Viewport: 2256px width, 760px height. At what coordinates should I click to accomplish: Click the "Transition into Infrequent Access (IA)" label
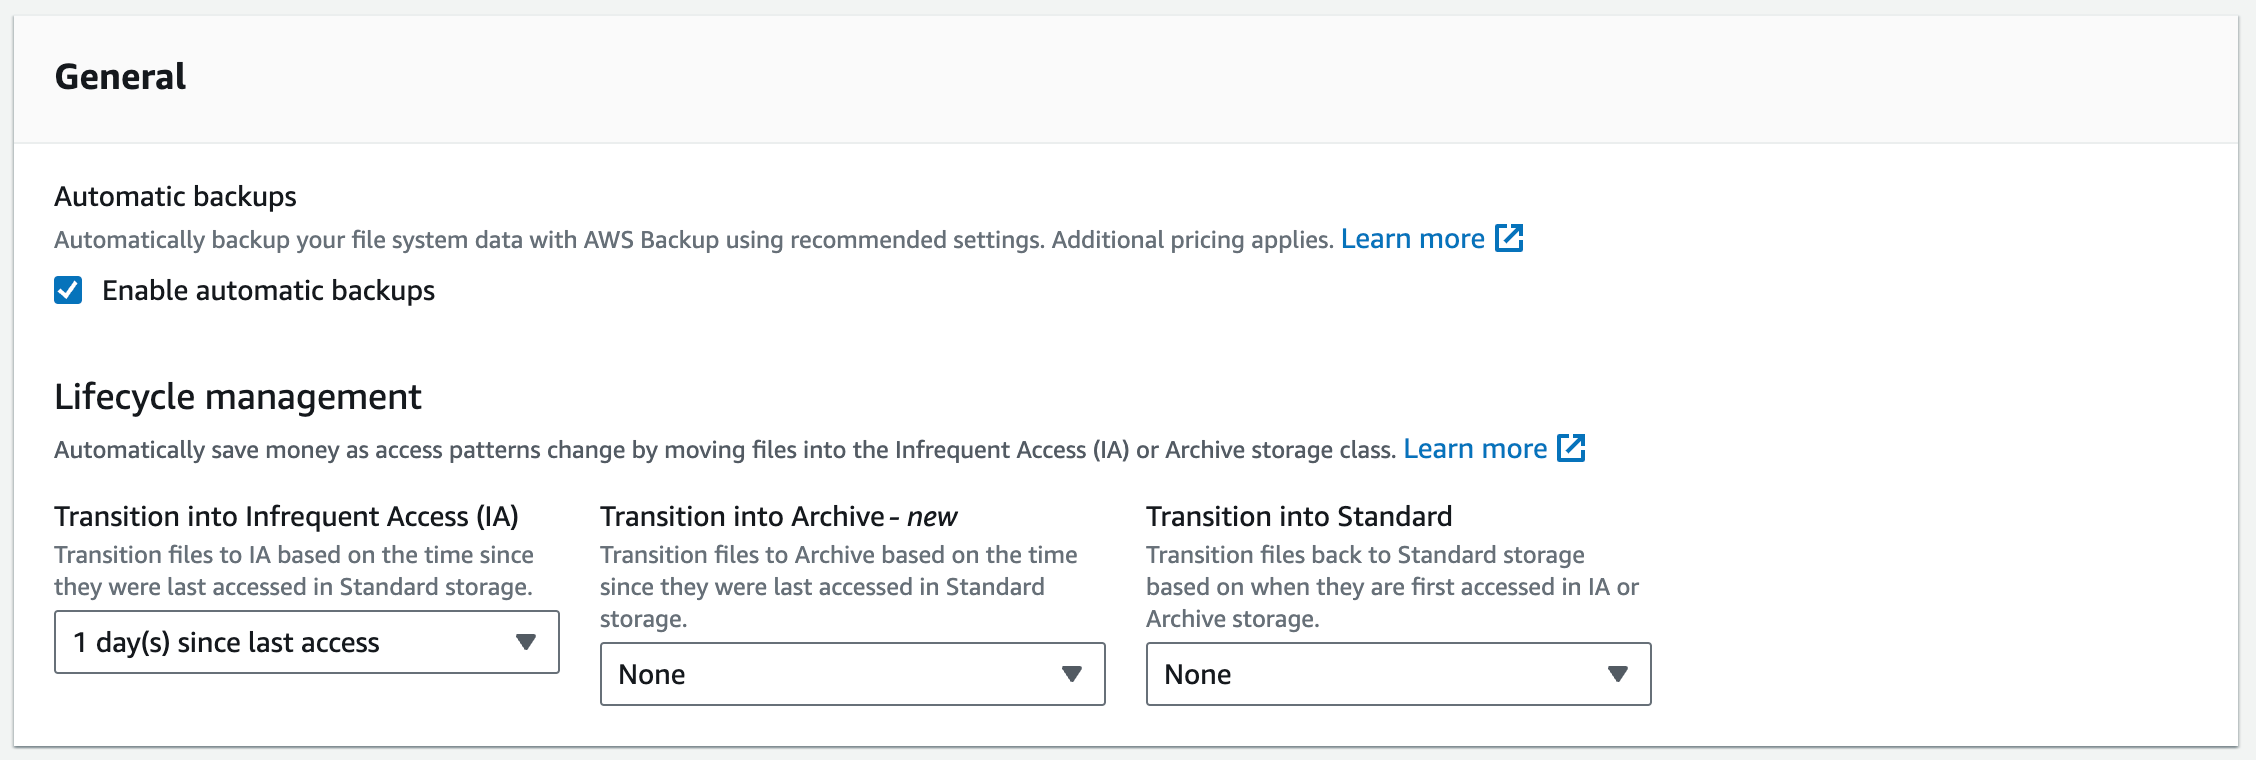[286, 516]
